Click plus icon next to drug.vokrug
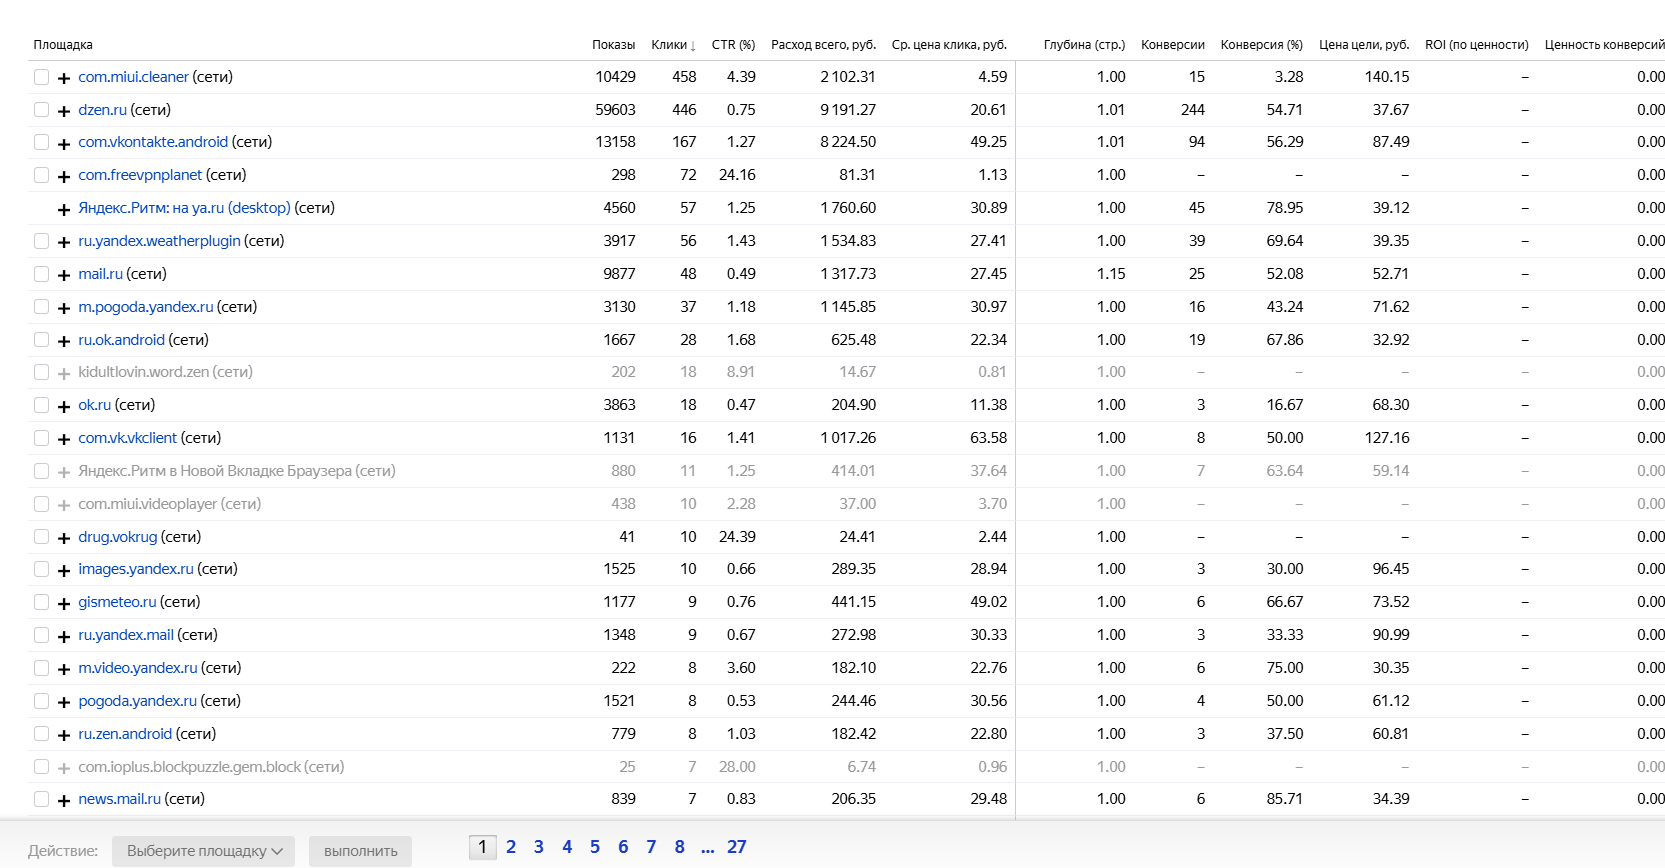Image resolution: width=1665 pixels, height=868 pixels. click(64, 538)
